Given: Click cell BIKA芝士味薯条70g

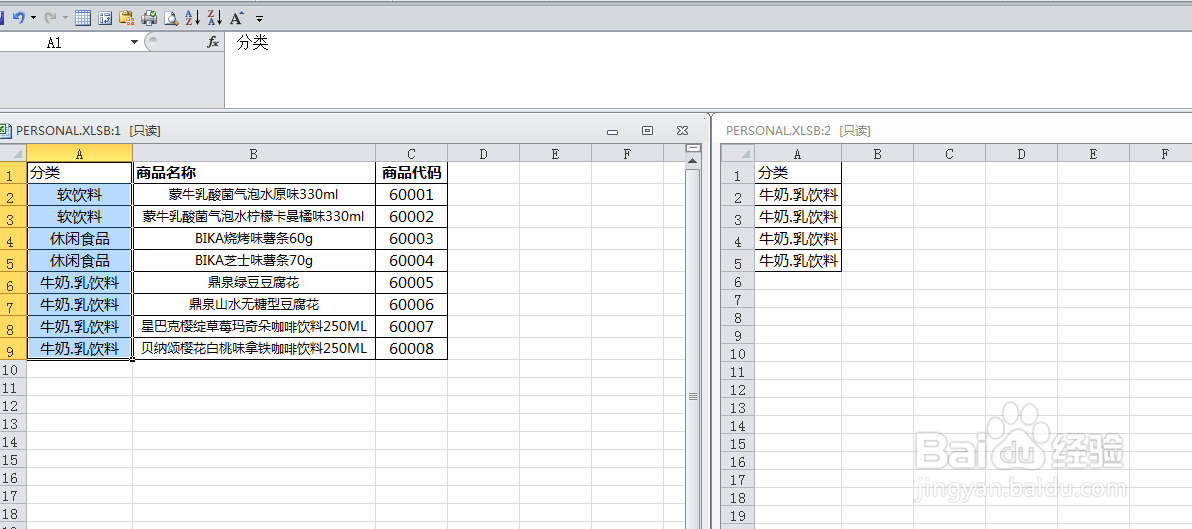Looking at the screenshot, I should [254, 261].
